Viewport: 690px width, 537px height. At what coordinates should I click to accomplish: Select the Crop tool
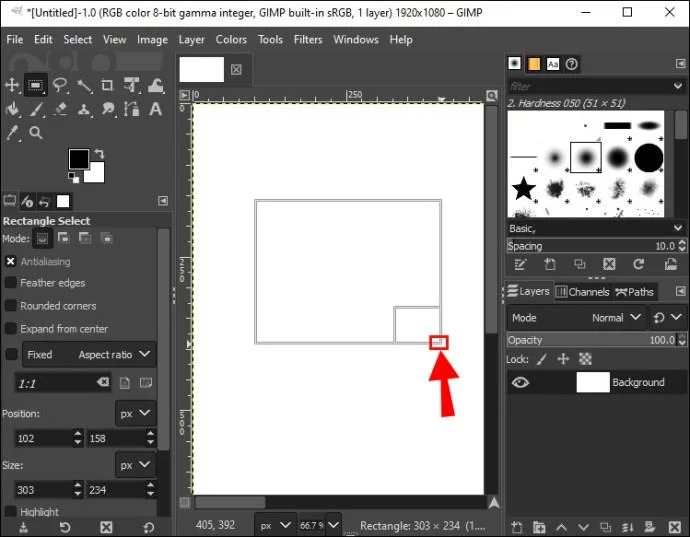tap(107, 85)
